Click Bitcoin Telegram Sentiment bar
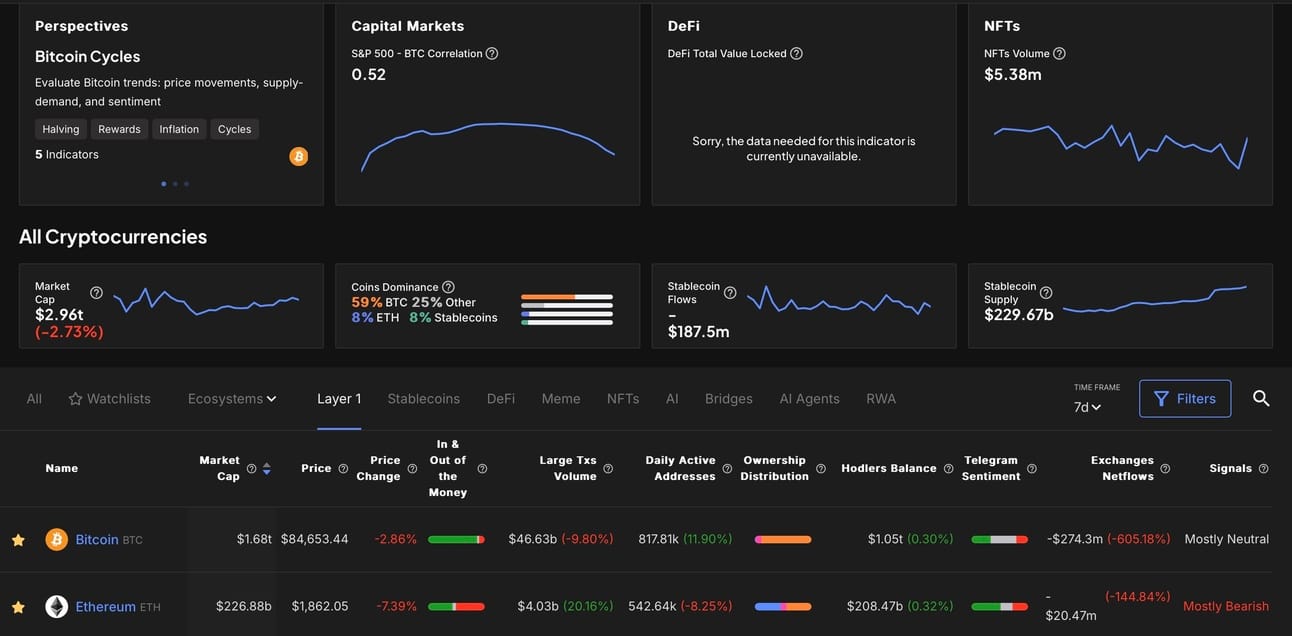This screenshot has height=636, width=1292. tap(1000, 539)
